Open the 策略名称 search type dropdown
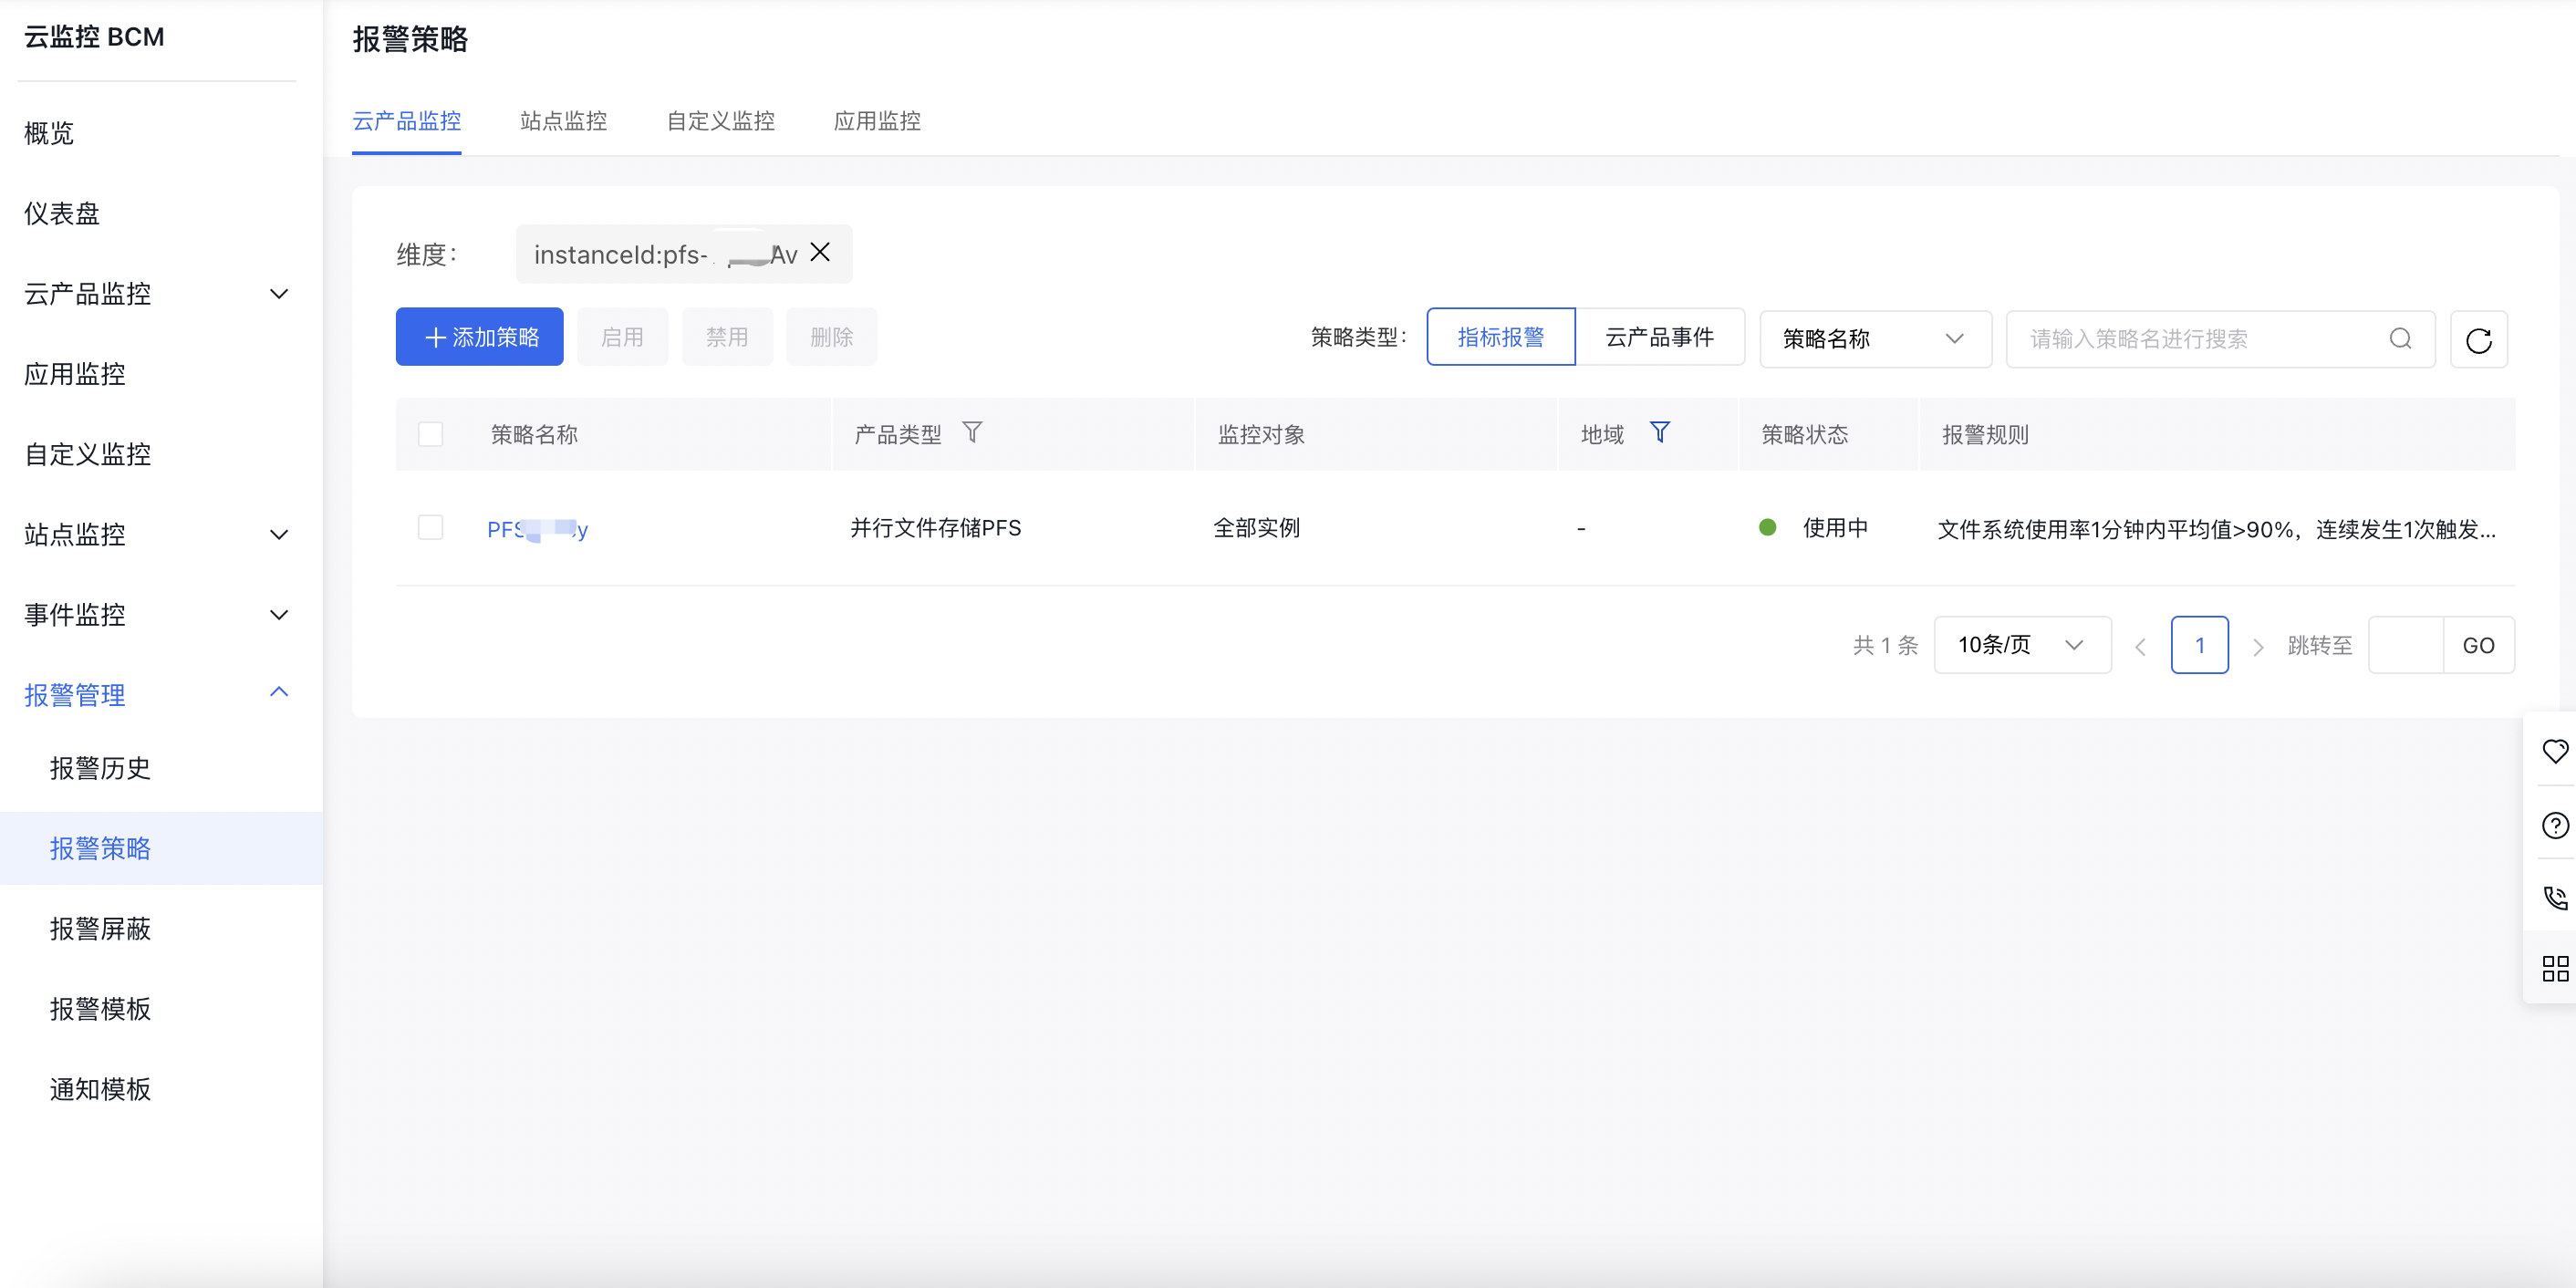Screen dimensions: 2576x1288 coord(1875,339)
